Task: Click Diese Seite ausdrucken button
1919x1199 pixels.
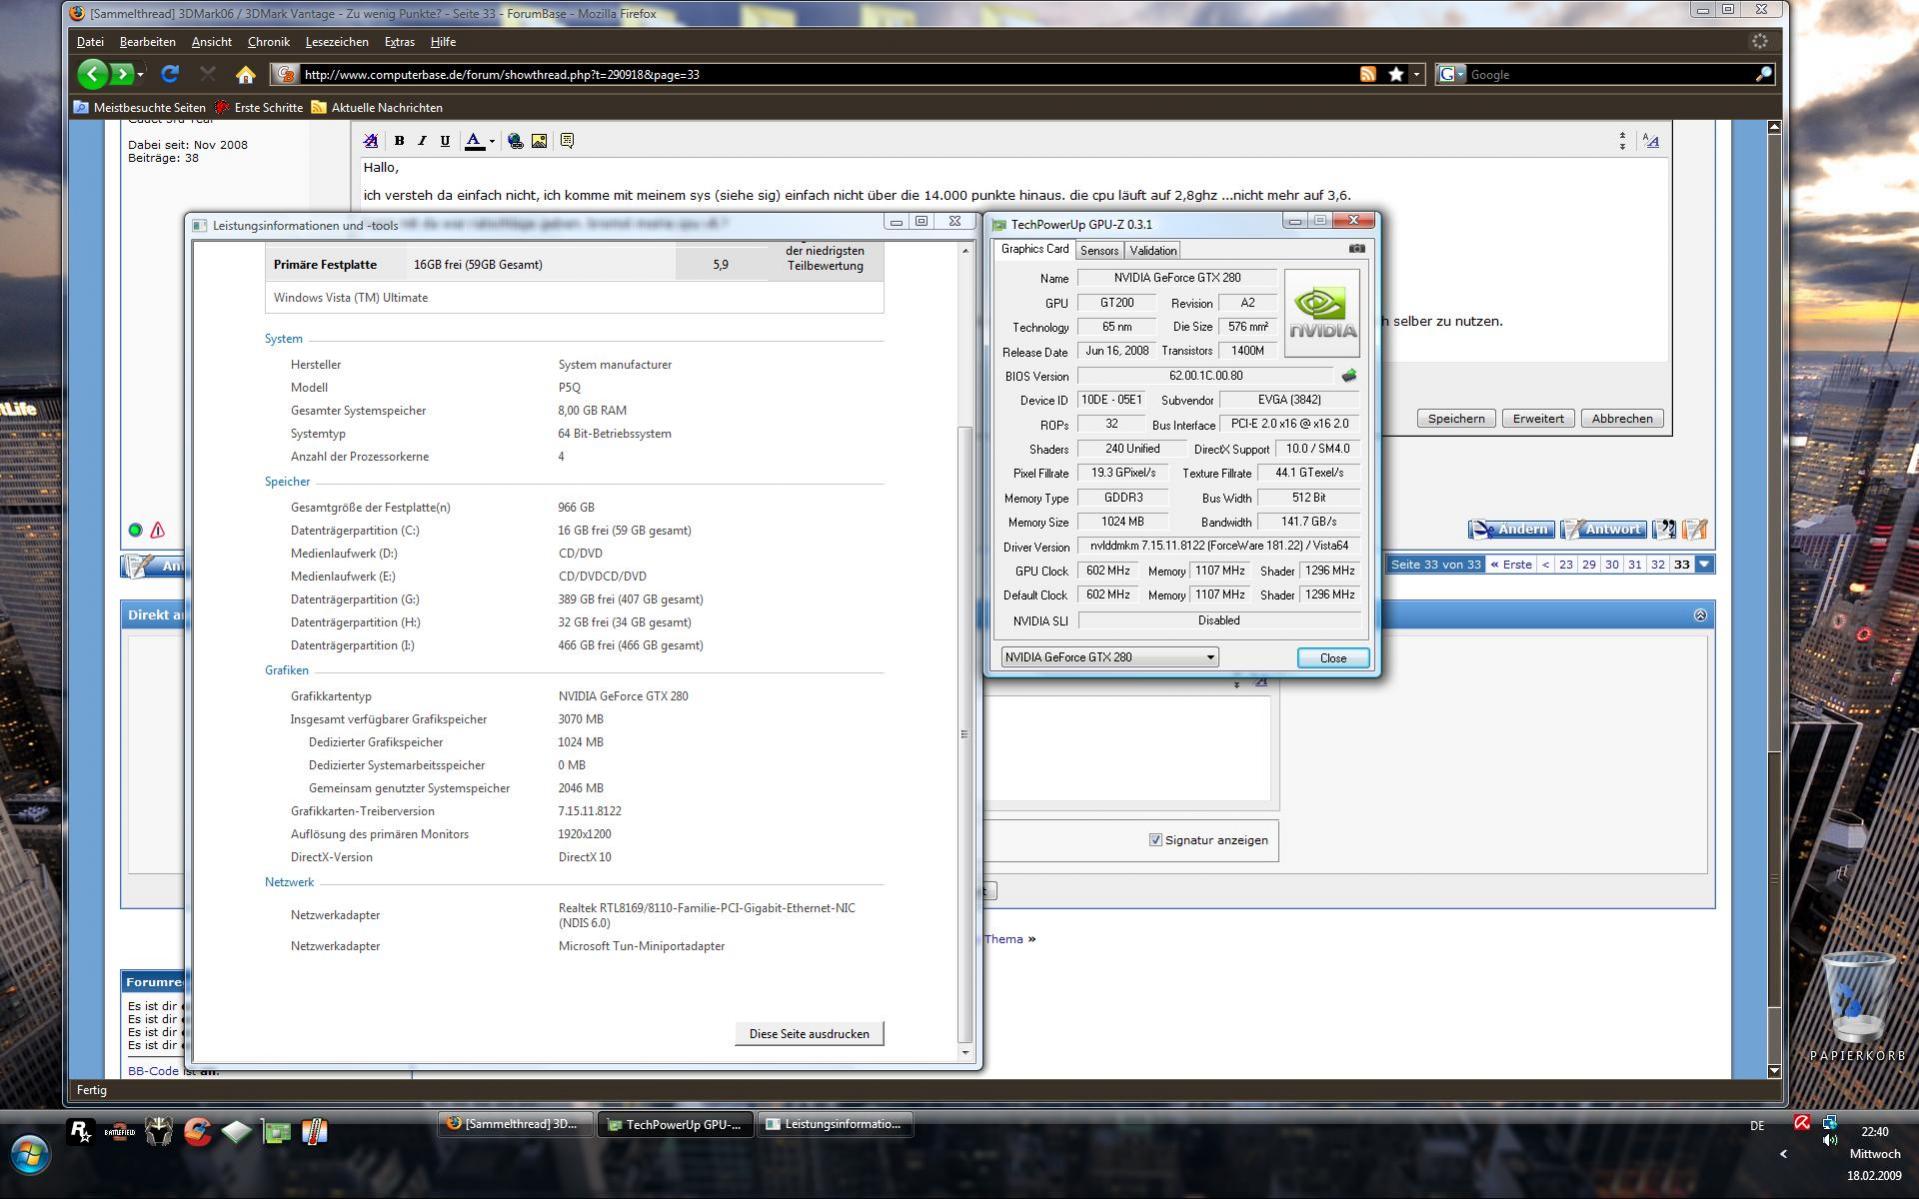Action: [809, 1034]
